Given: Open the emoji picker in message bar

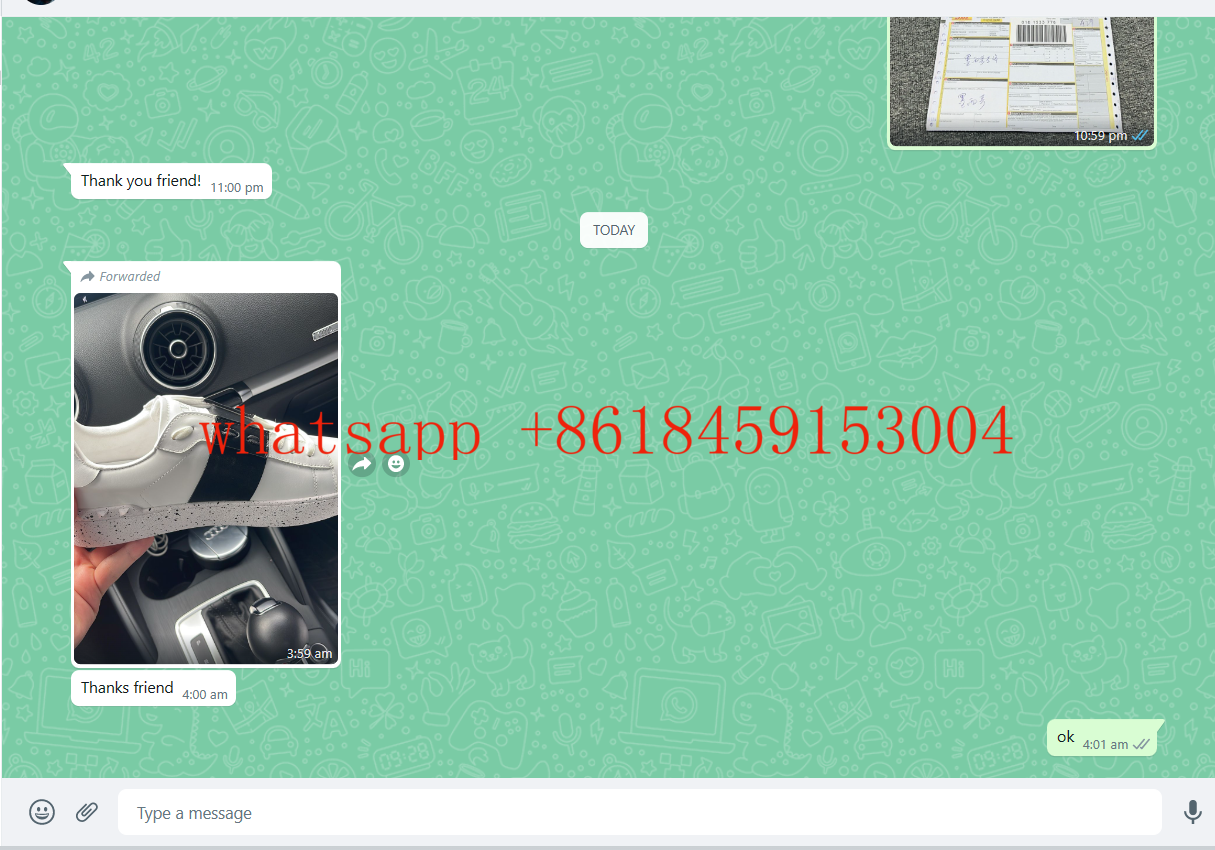Looking at the screenshot, I should pyautogui.click(x=42, y=812).
